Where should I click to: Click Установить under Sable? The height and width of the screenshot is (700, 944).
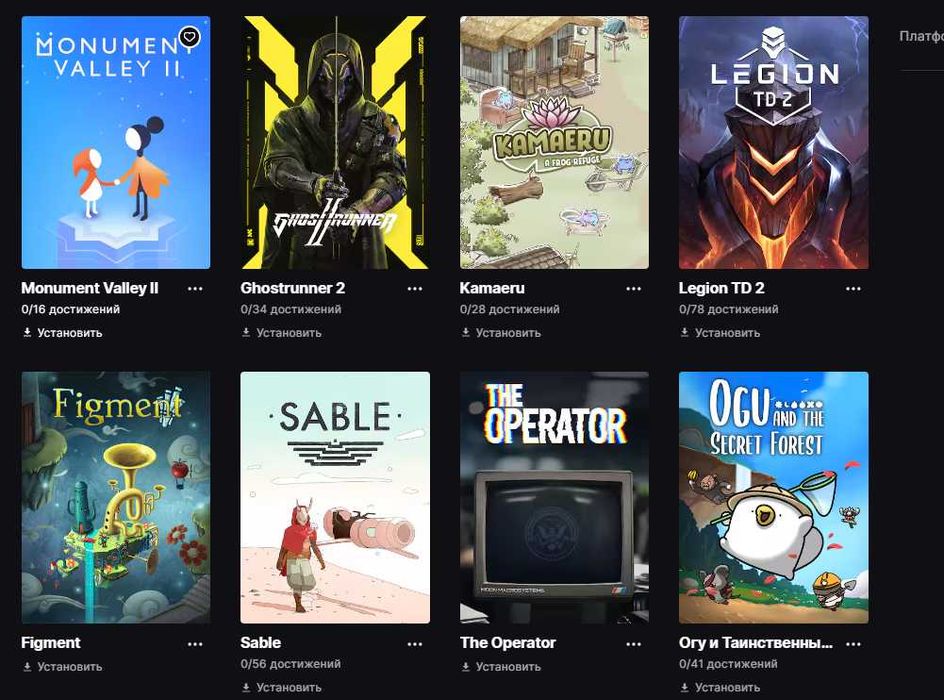282,687
